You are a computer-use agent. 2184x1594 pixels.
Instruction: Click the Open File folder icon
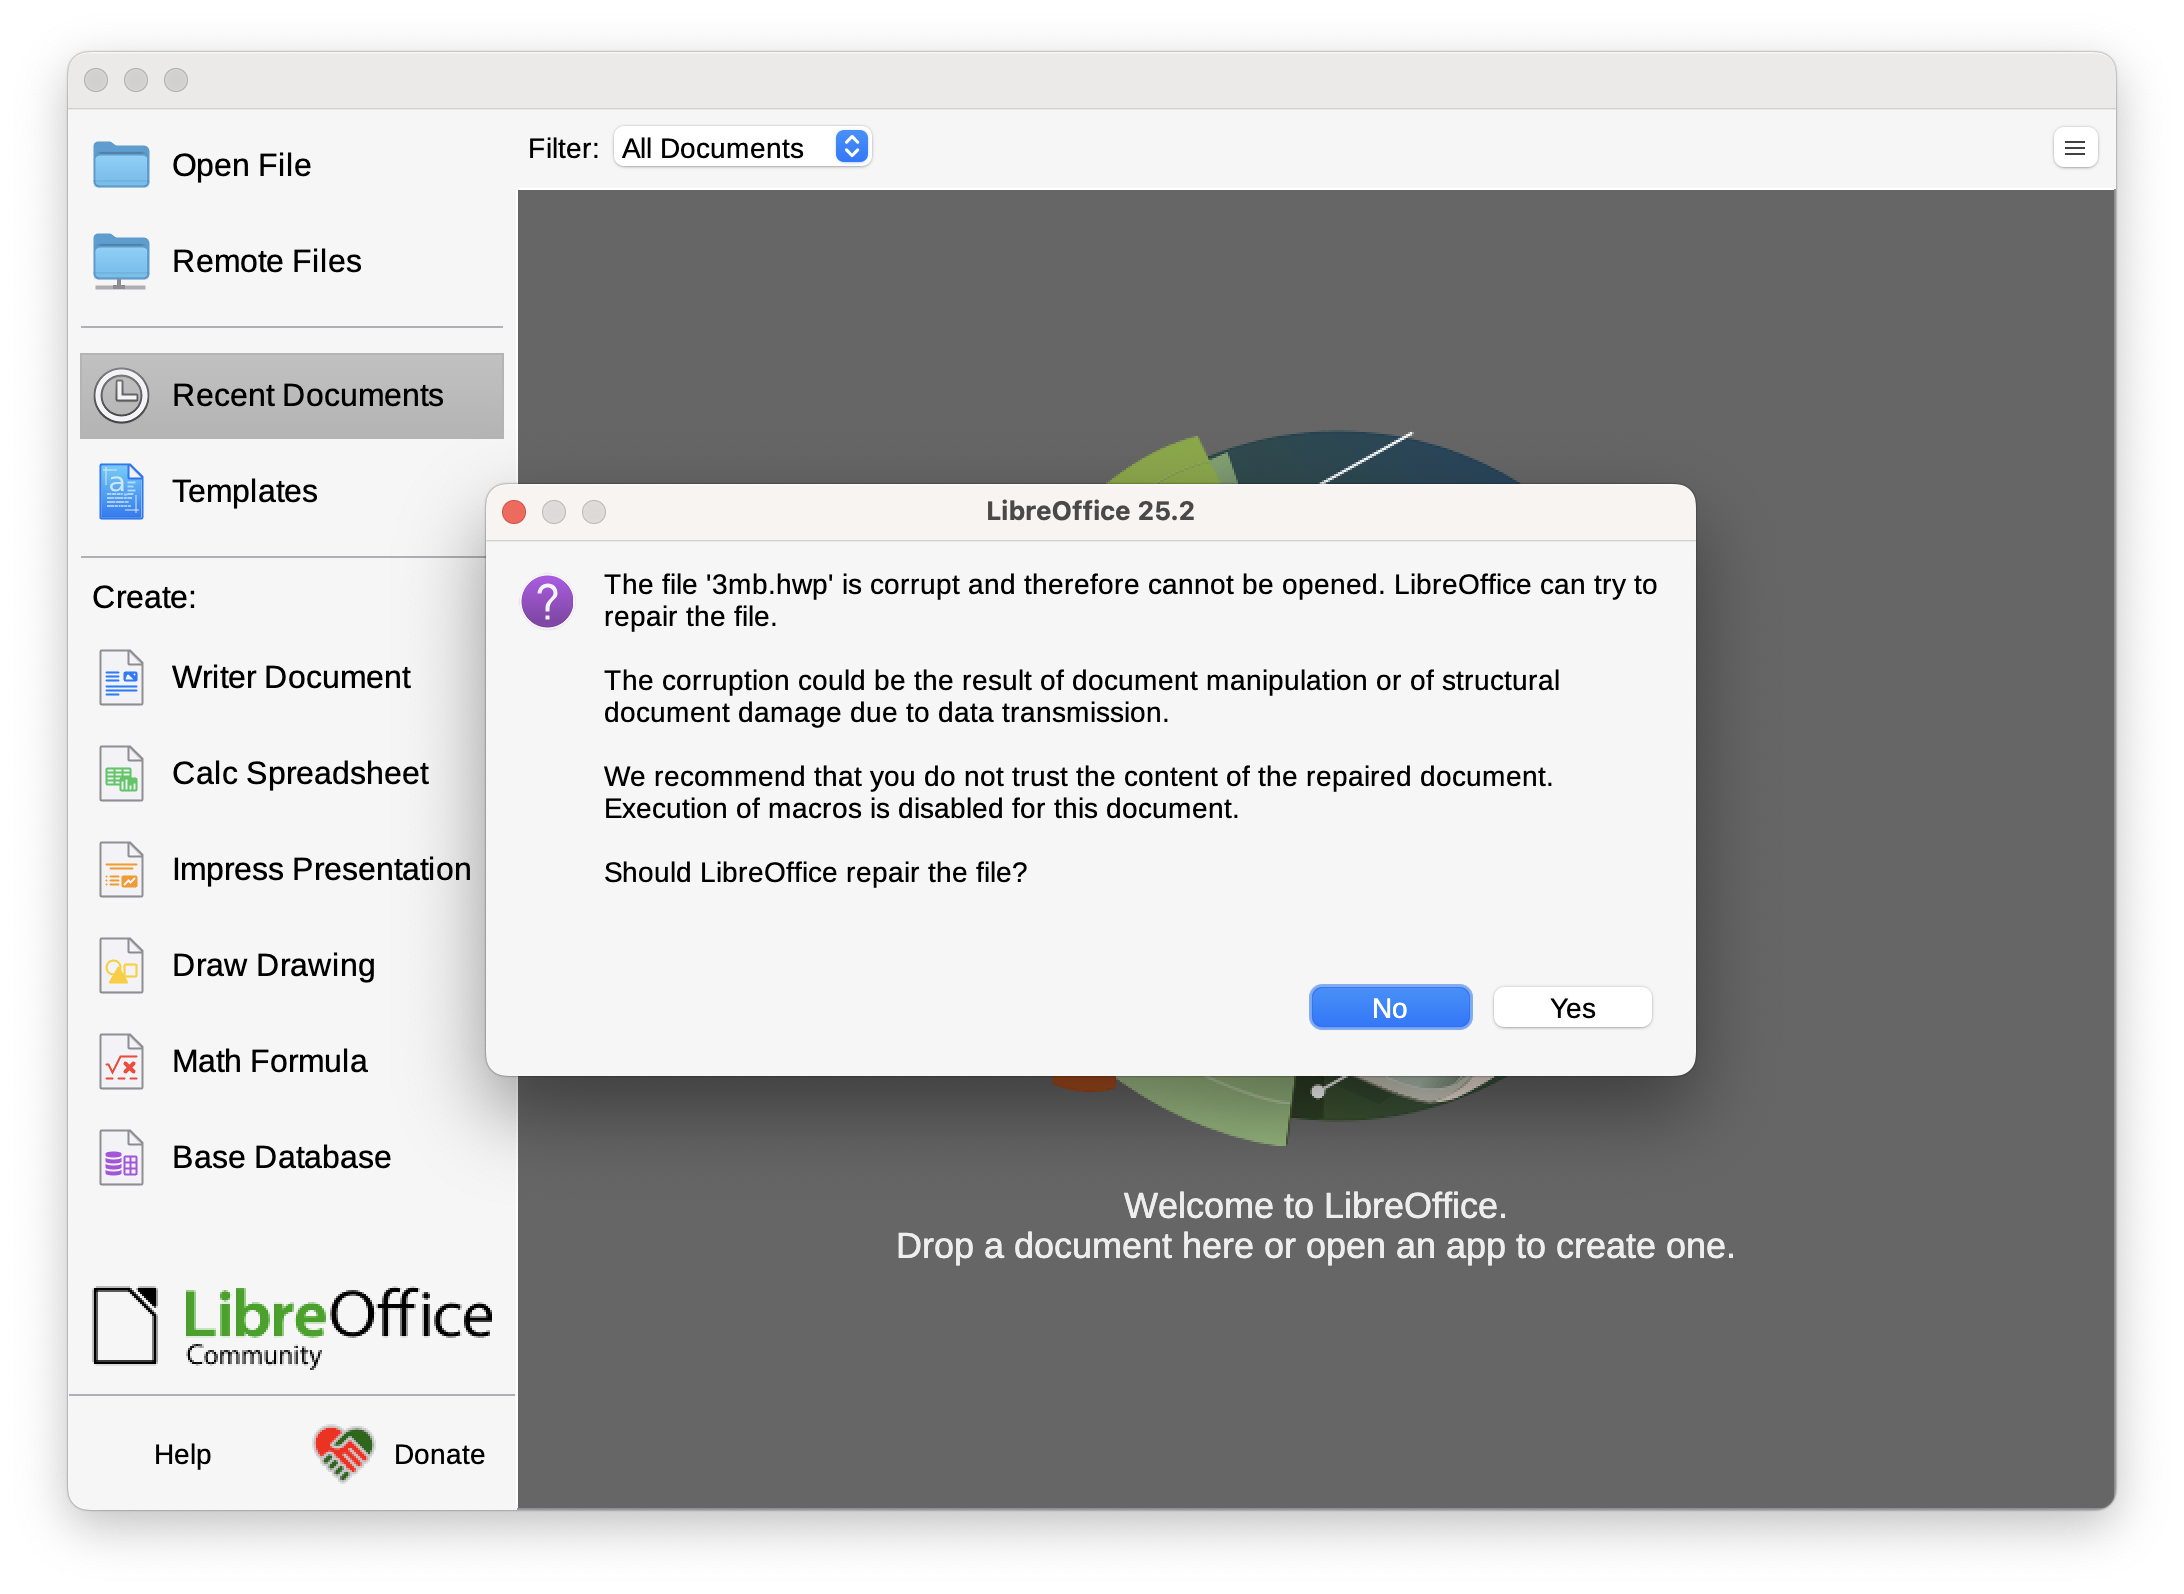click(x=121, y=165)
